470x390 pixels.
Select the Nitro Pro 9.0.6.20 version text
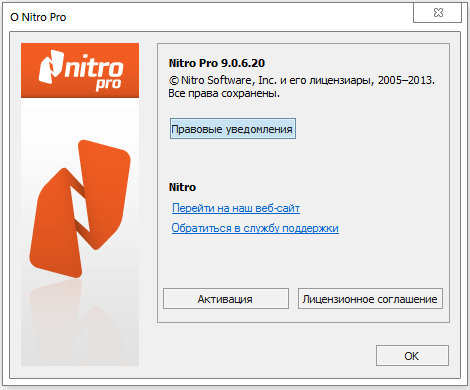(x=217, y=63)
